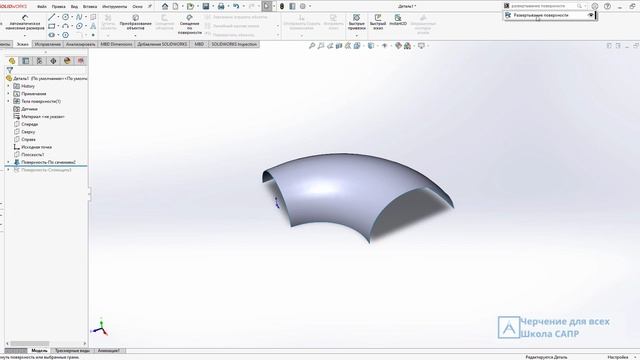Undo the last action with the Undo arrow
The height and width of the screenshot is (360, 640).
click(236, 6)
